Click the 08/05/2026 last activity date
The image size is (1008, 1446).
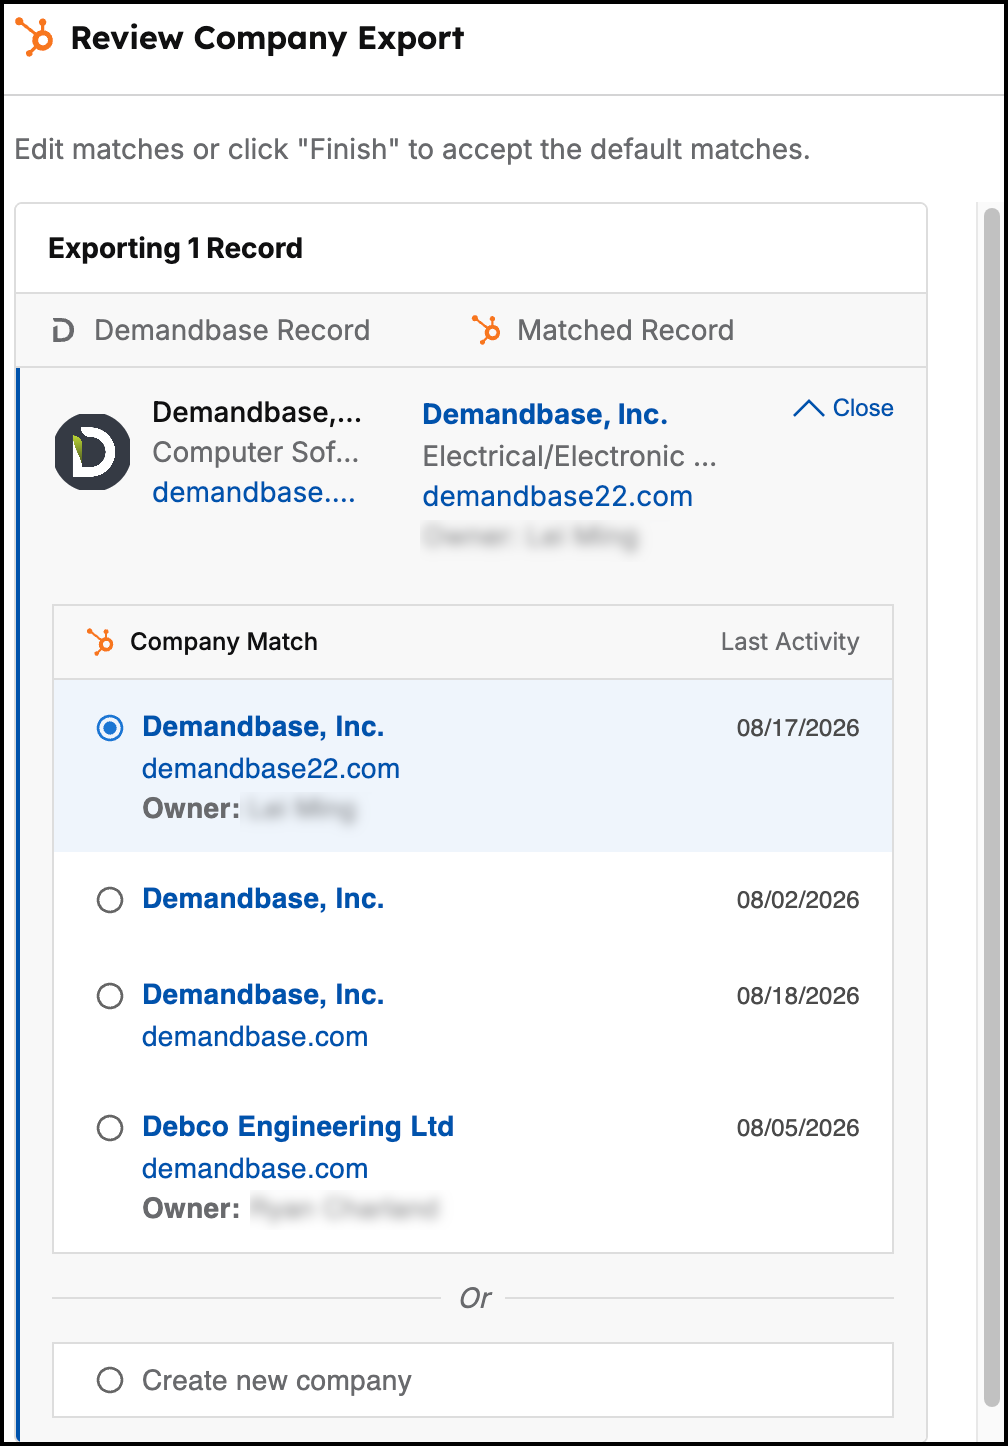798,1128
